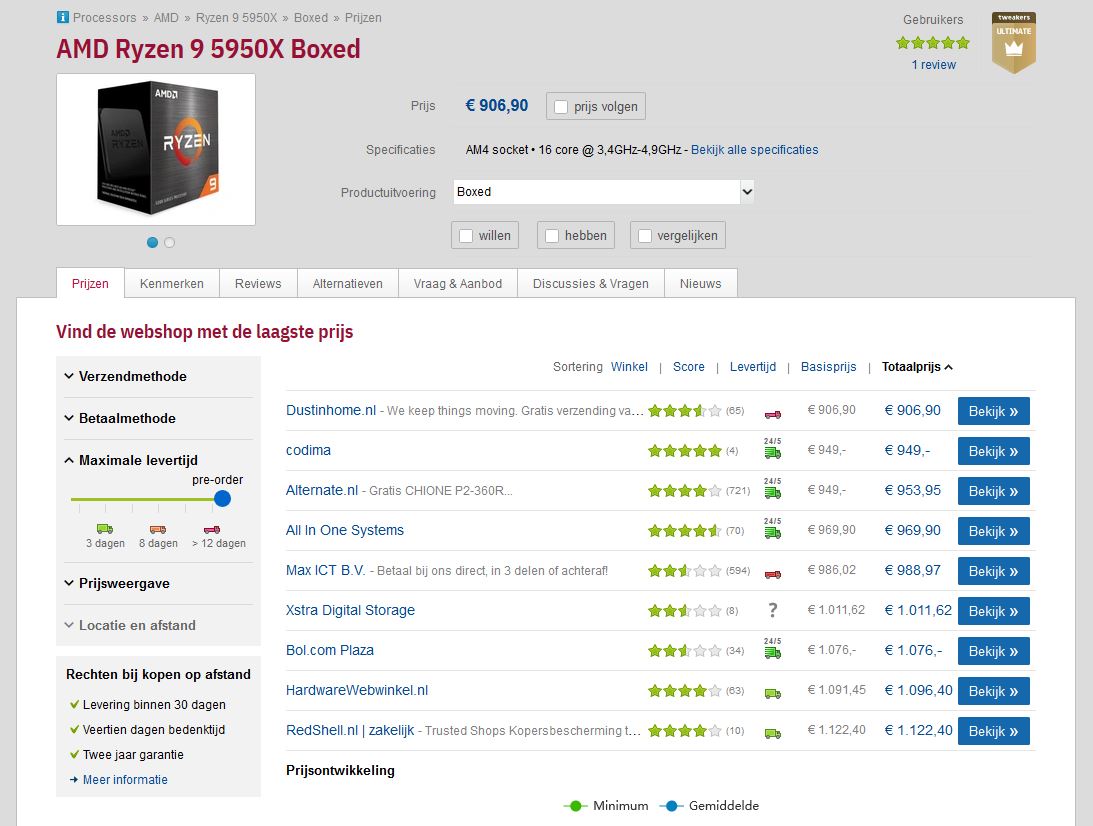The width and height of the screenshot is (1093, 826).
Task: Sort the shops by Basisprijs
Action: point(828,367)
